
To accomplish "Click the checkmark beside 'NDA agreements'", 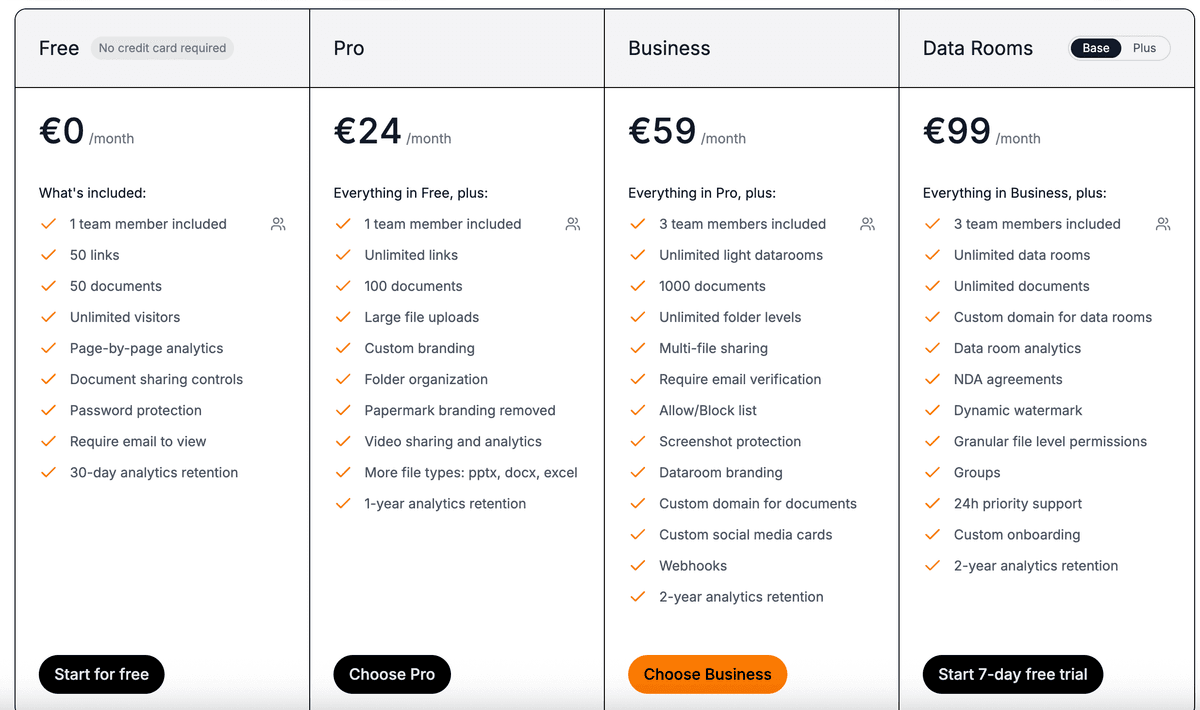I will (932, 379).
